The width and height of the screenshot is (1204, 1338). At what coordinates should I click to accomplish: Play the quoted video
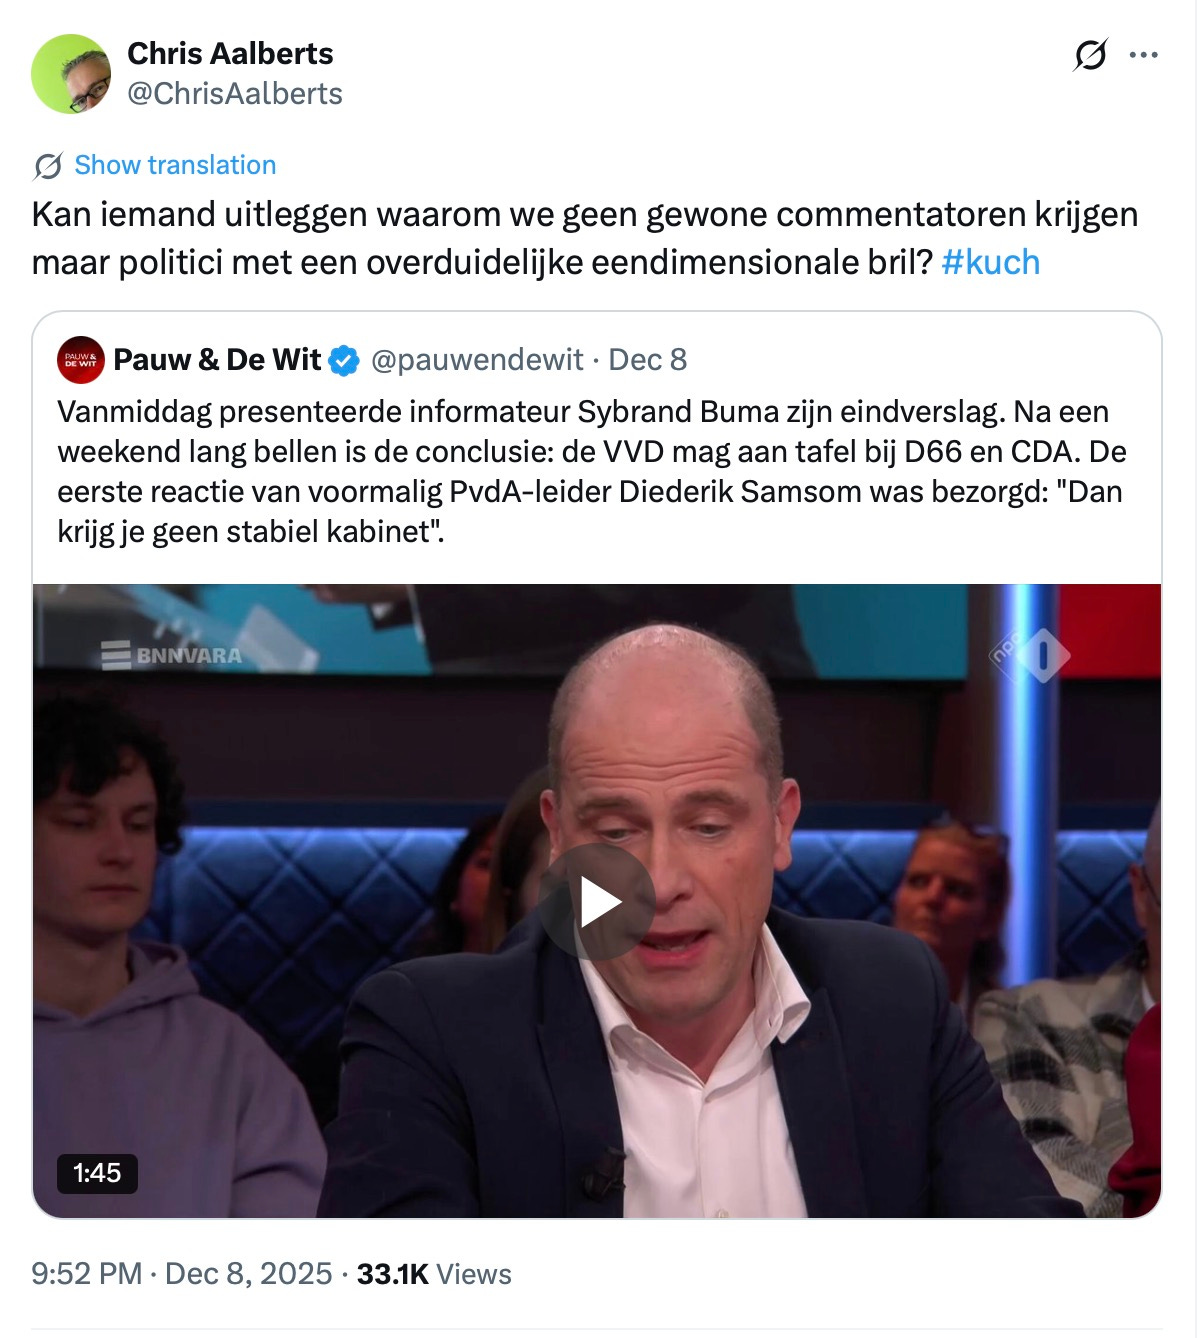597,902
